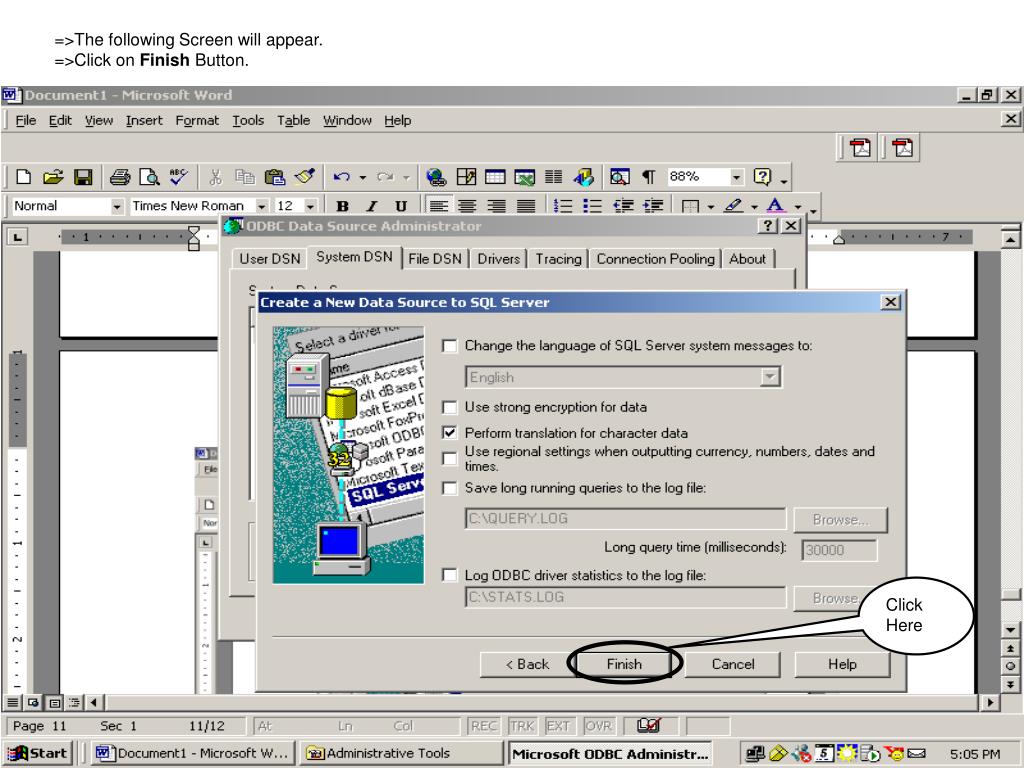Image resolution: width=1024 pixels, height=768 pixels.
Task: Open the English language combo box
Action: pos(624,377)
